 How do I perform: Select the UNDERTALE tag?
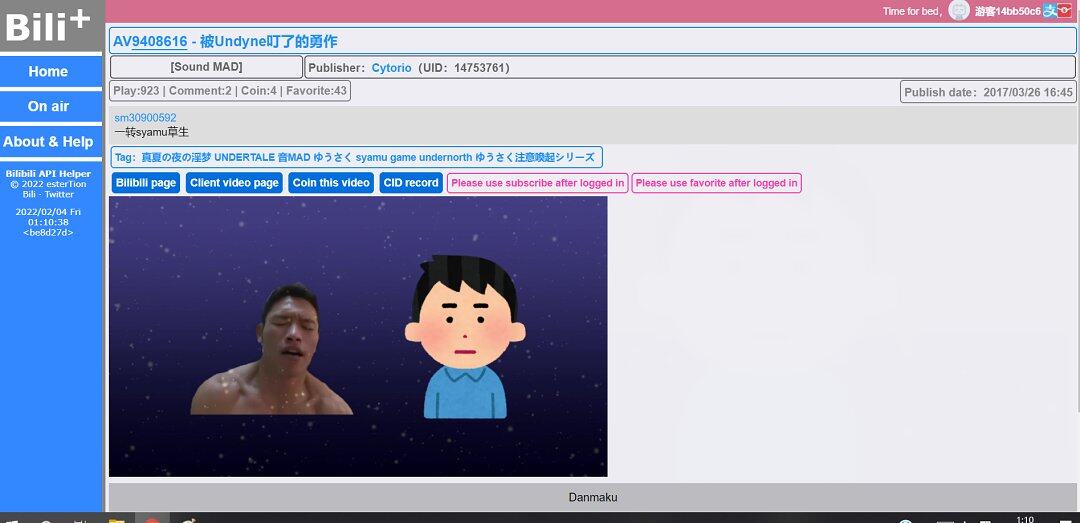[245, 157]
